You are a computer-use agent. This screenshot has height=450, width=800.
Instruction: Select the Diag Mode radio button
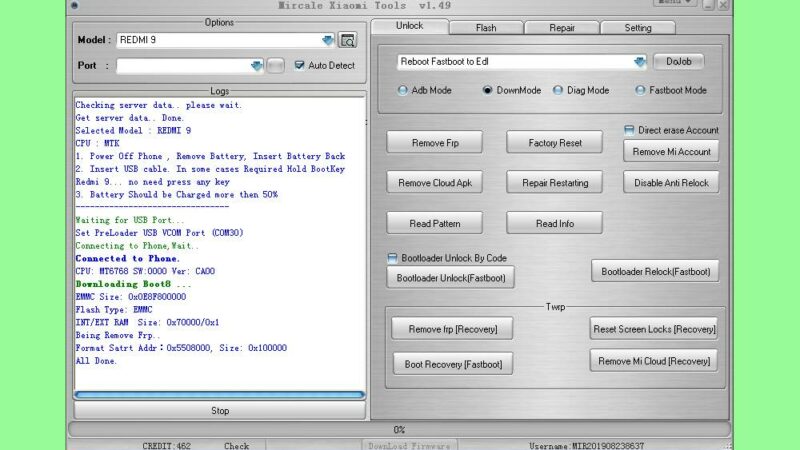tap(558, 90)
